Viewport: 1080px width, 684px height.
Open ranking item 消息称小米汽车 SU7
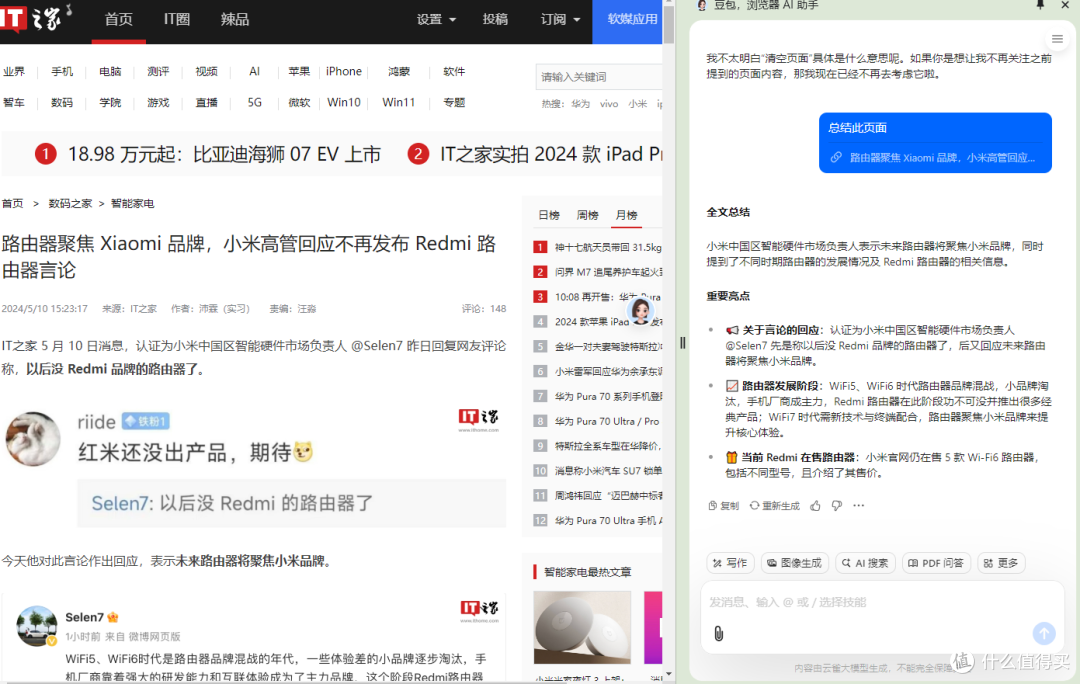(x=608, y=470)
